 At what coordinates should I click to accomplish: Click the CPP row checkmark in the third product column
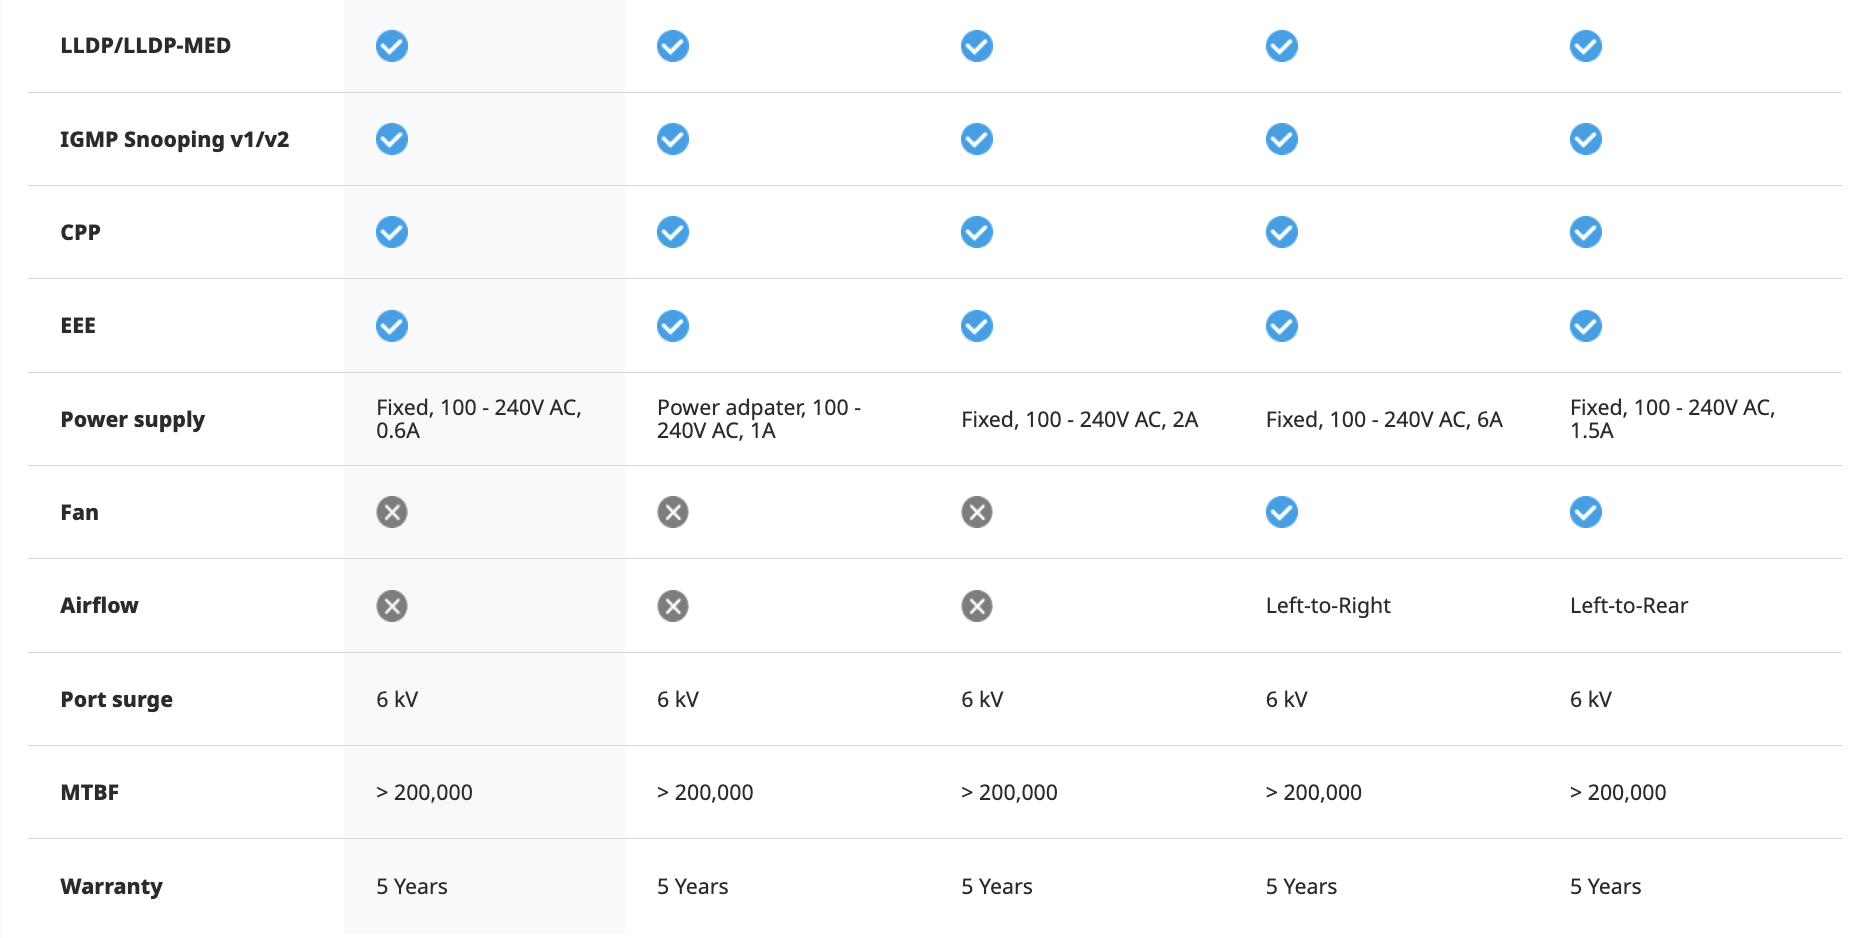click(976, 232)
